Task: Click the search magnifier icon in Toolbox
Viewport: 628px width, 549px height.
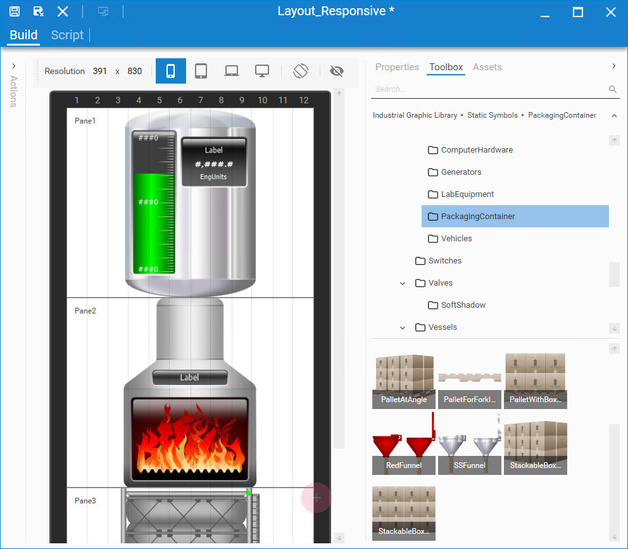Action: [x=613, y=89]
